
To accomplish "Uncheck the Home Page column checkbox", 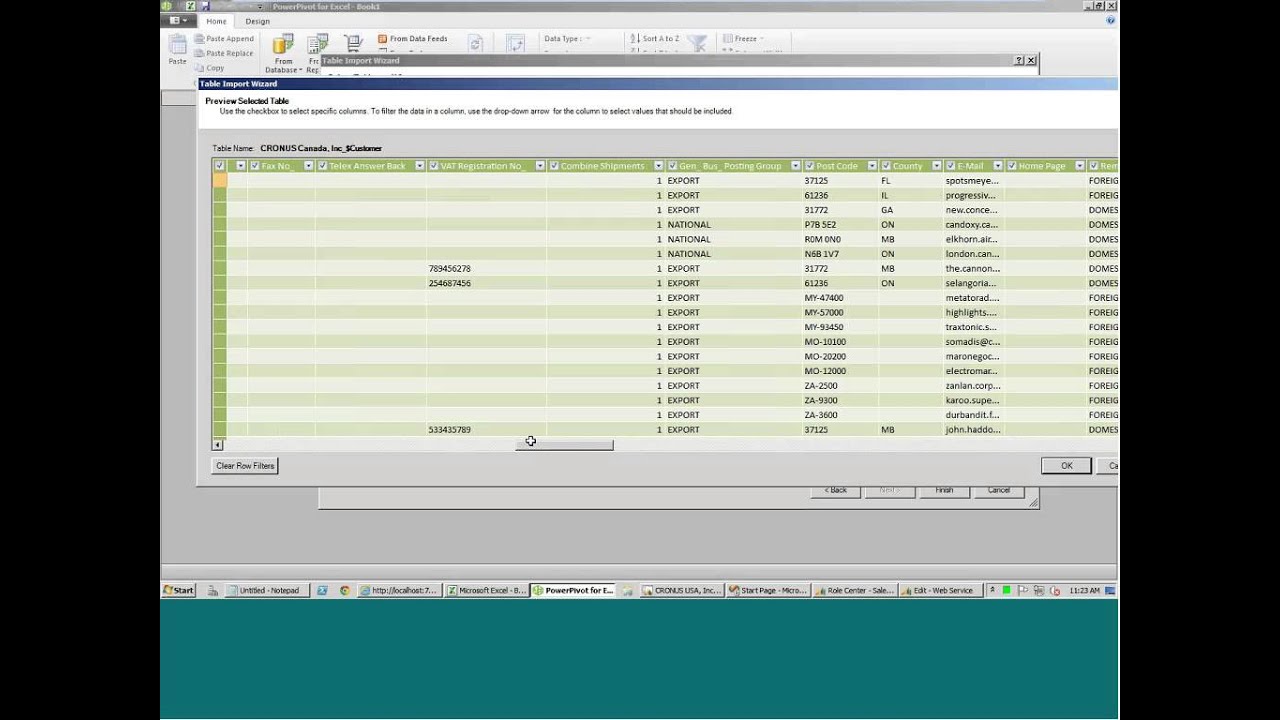I will [1012, 166].
